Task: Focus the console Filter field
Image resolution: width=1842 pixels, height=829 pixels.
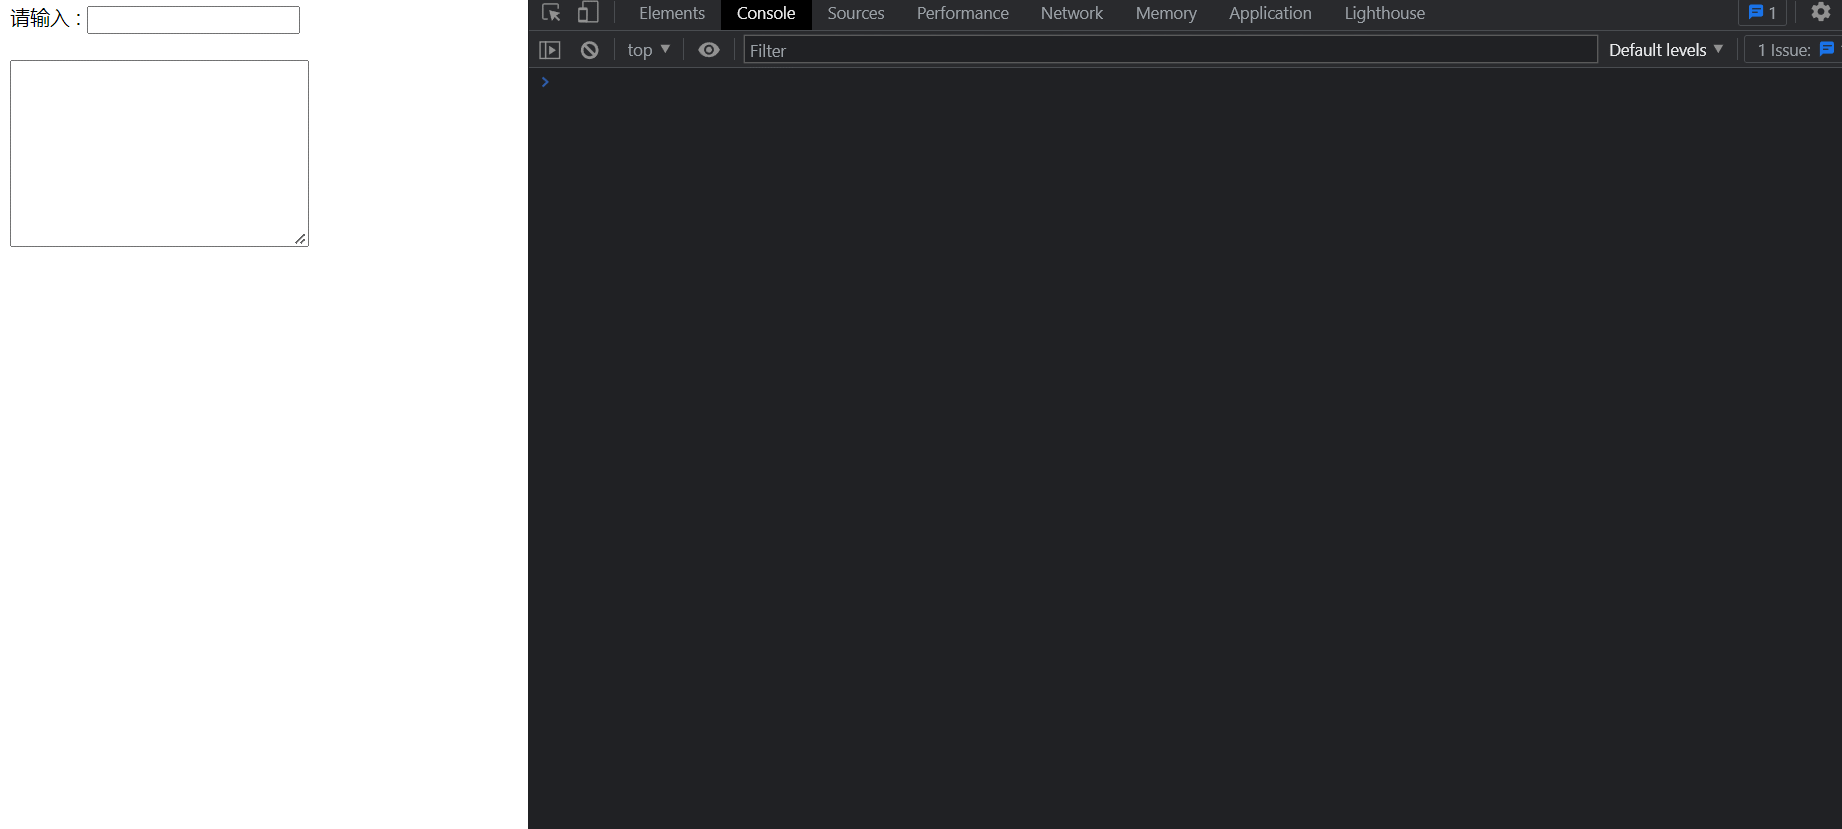Action: 1170,50
